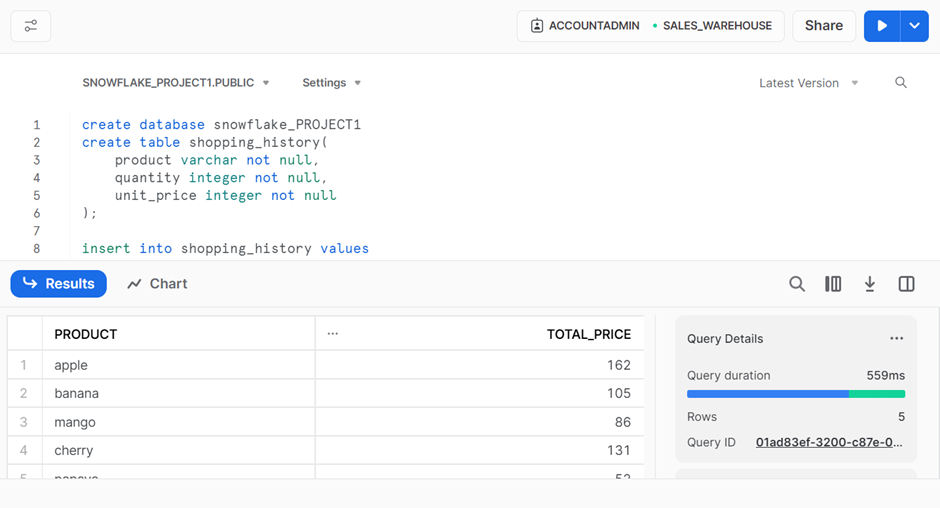Image resolution: width=940 pixels, height=508 pixels.
Task: Run the query with play button
Action: tap(881, 26)
